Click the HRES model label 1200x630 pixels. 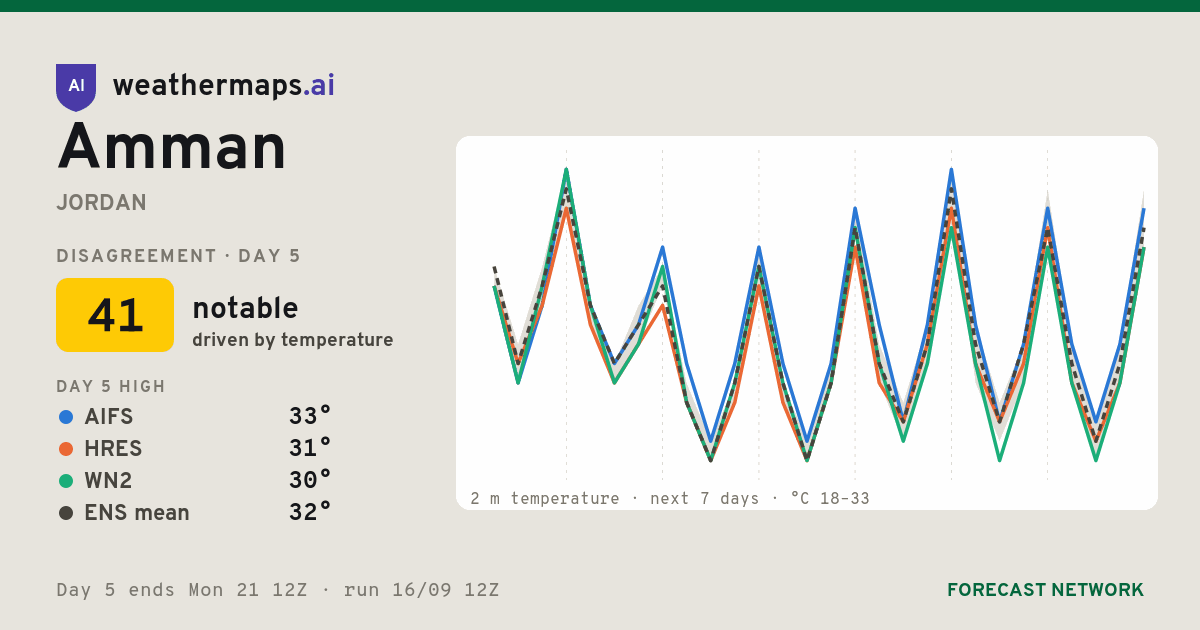113,449
